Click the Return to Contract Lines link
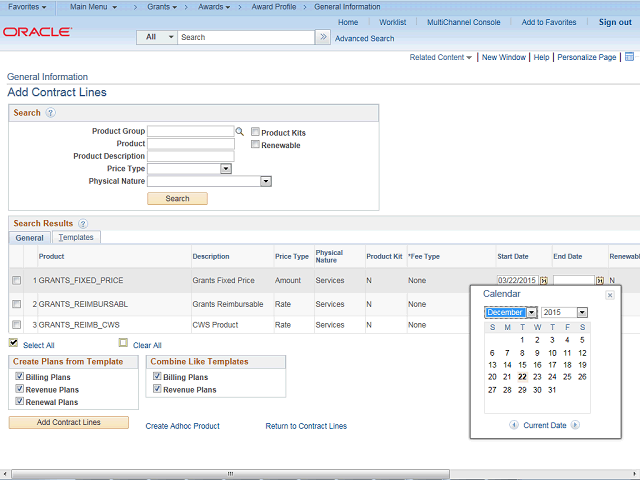 (x=306, y=426)
